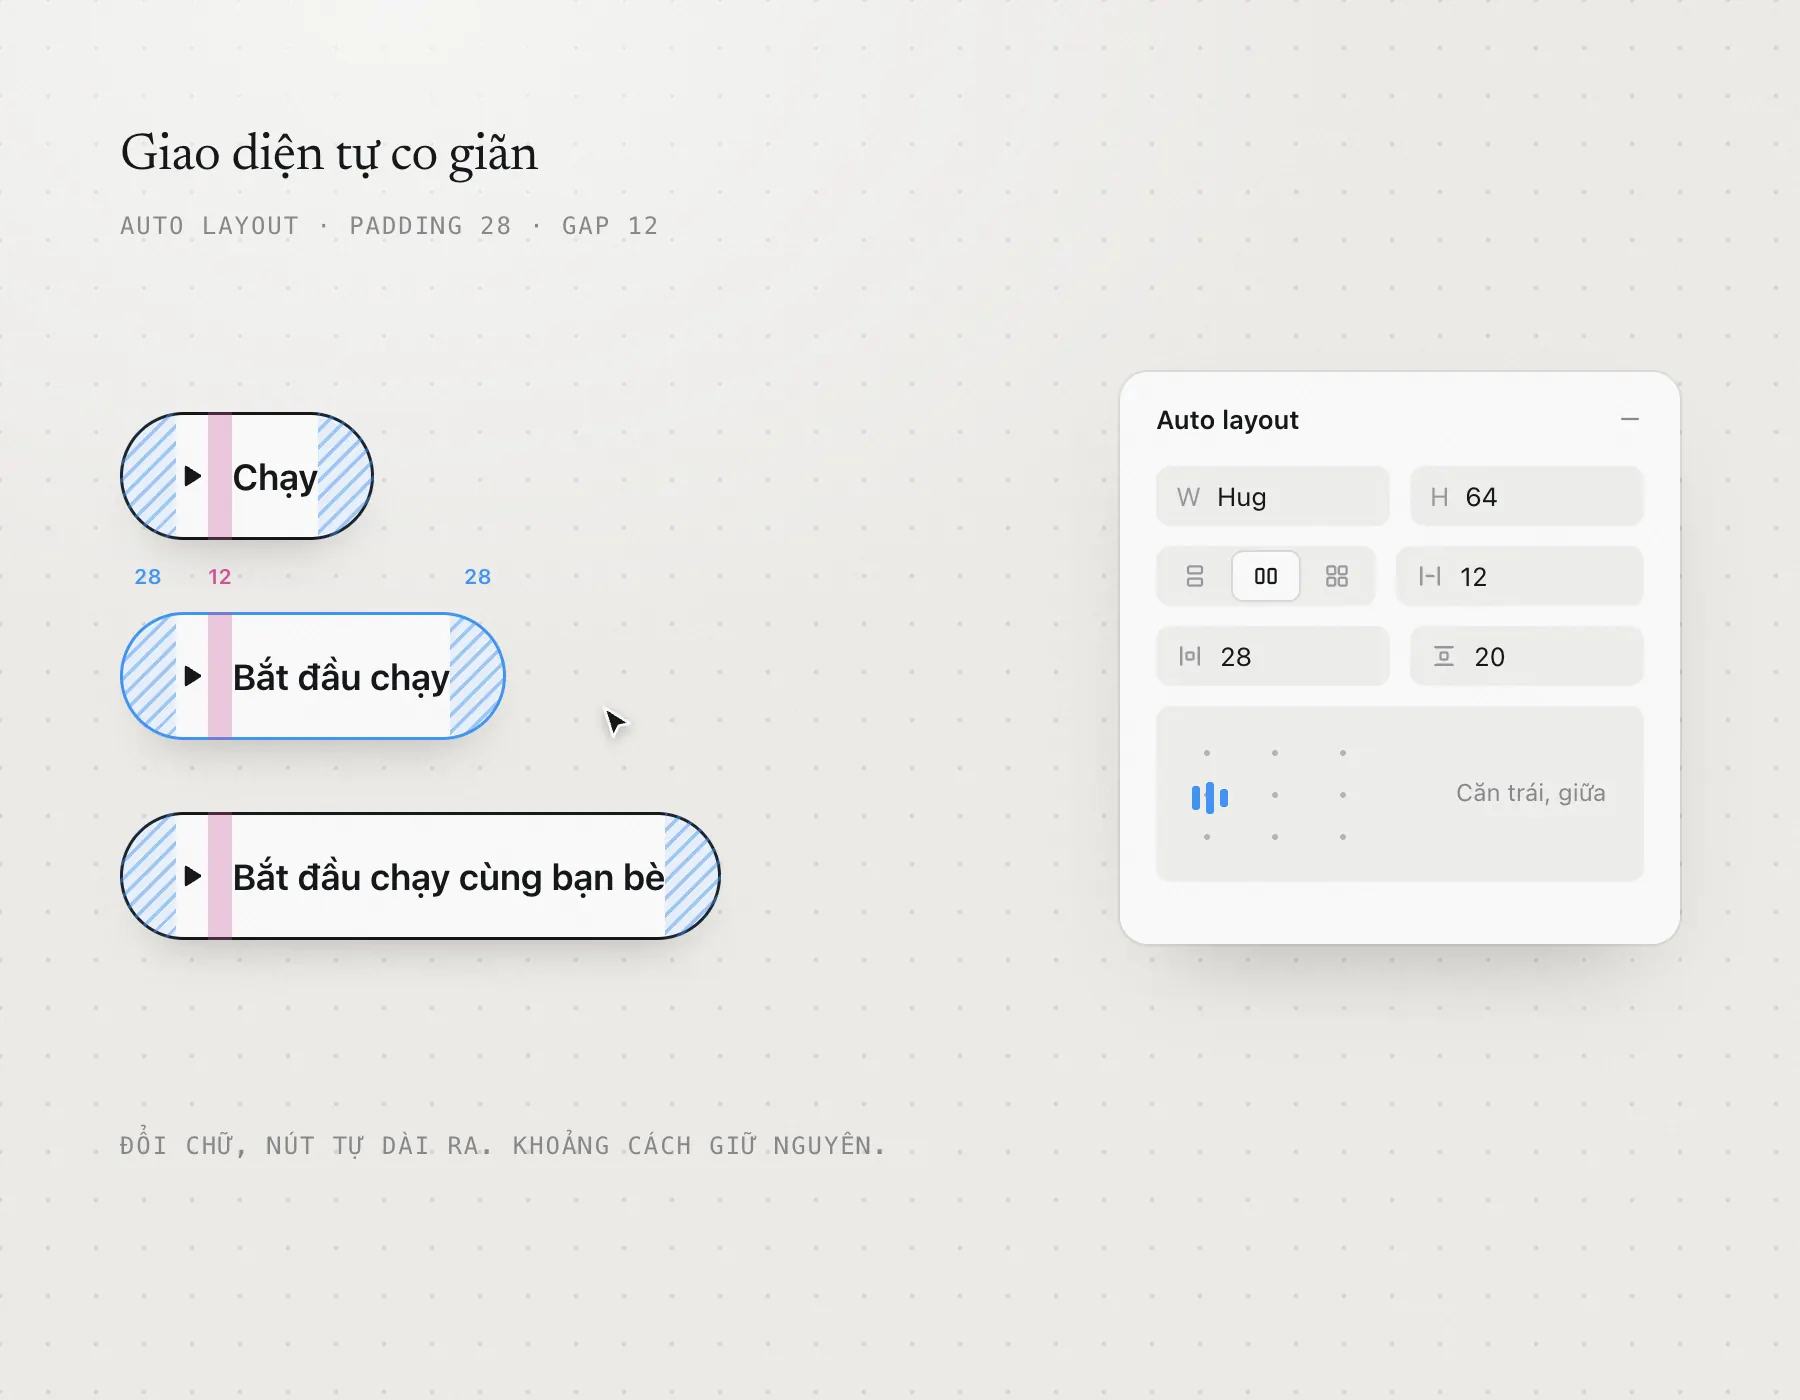Click the caption "ĐỔI CHỮ, NÚT TỰ DÀI RA"
Screen dimensions: 1800x1400
306,1144
